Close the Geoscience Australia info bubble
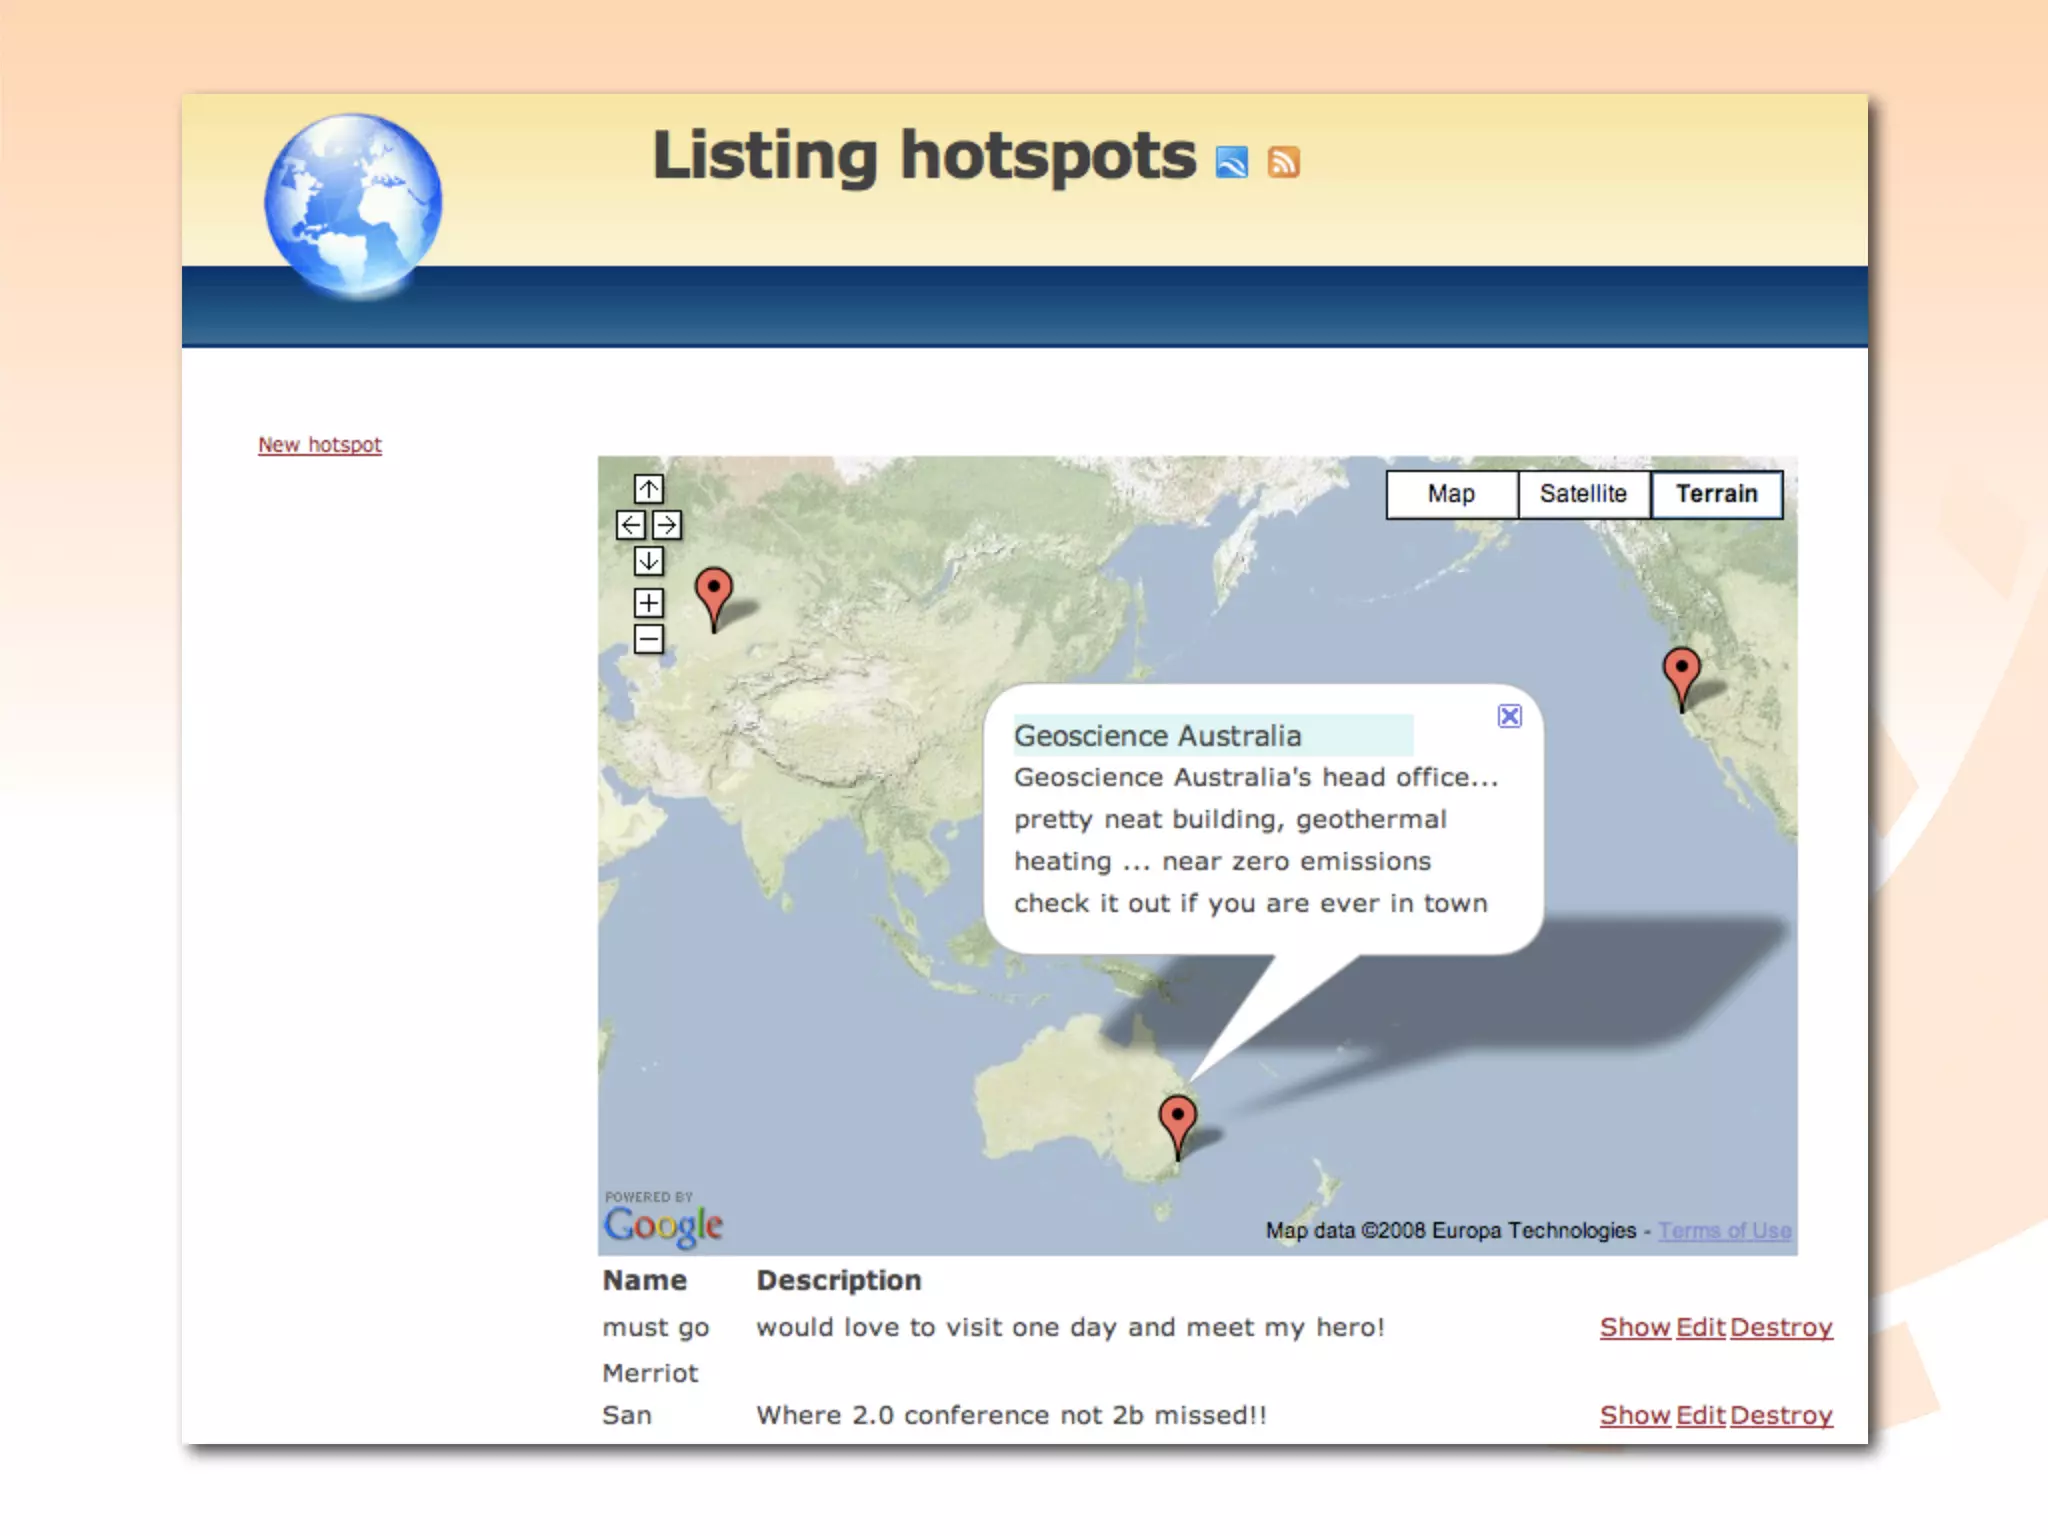 (x=1509, y=716)
